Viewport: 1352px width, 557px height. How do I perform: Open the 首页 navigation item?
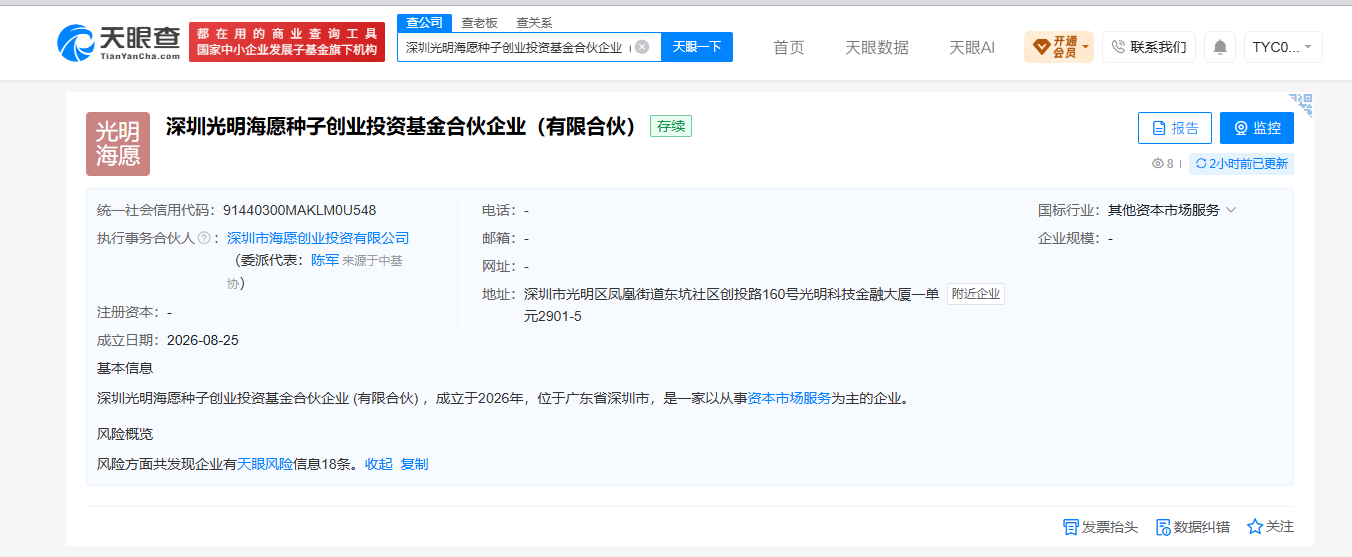[789, 47]
